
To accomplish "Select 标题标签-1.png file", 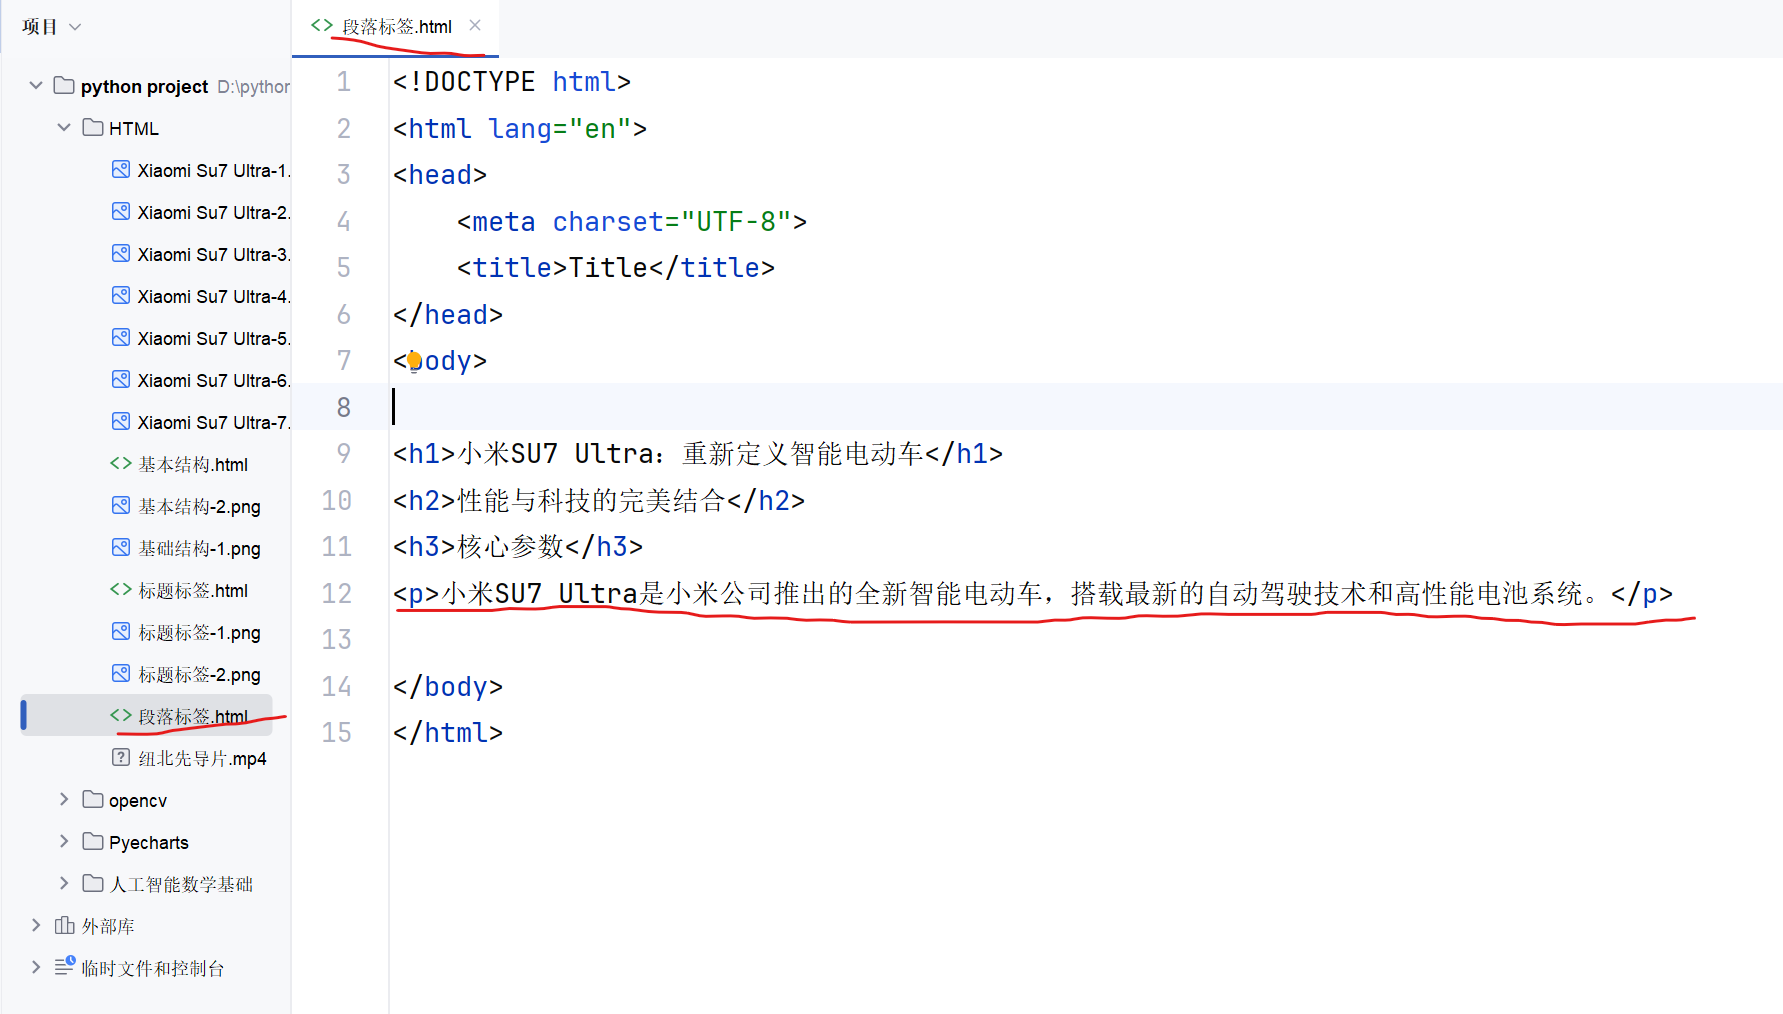I will 199,633.
